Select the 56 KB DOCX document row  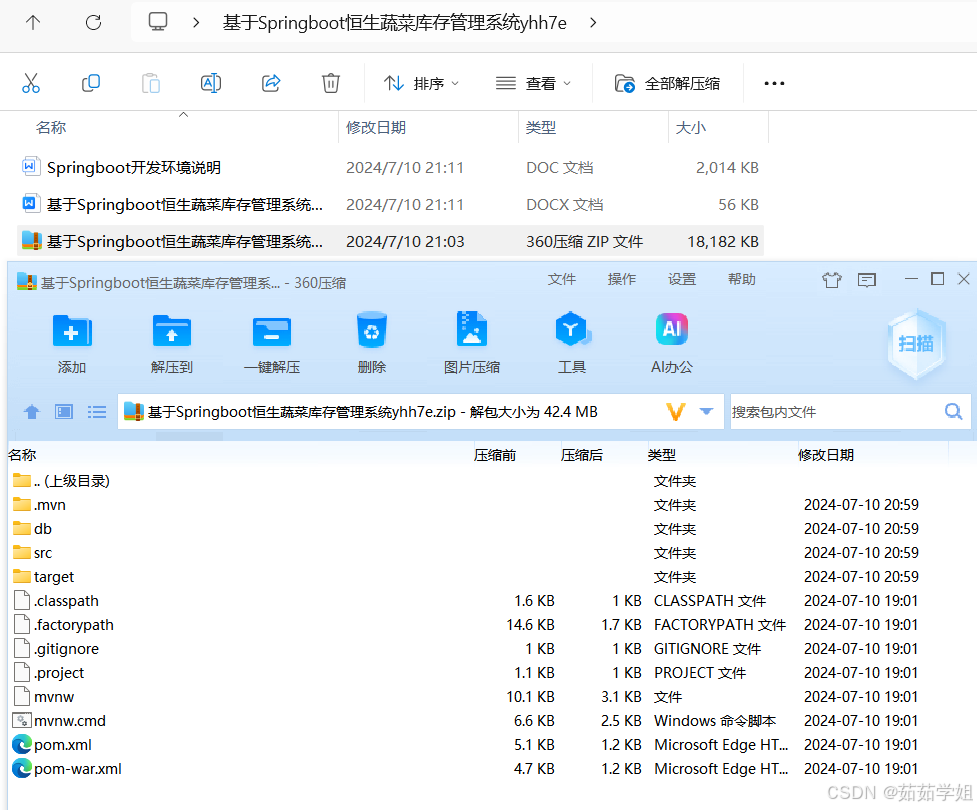(x=390, y=204)
